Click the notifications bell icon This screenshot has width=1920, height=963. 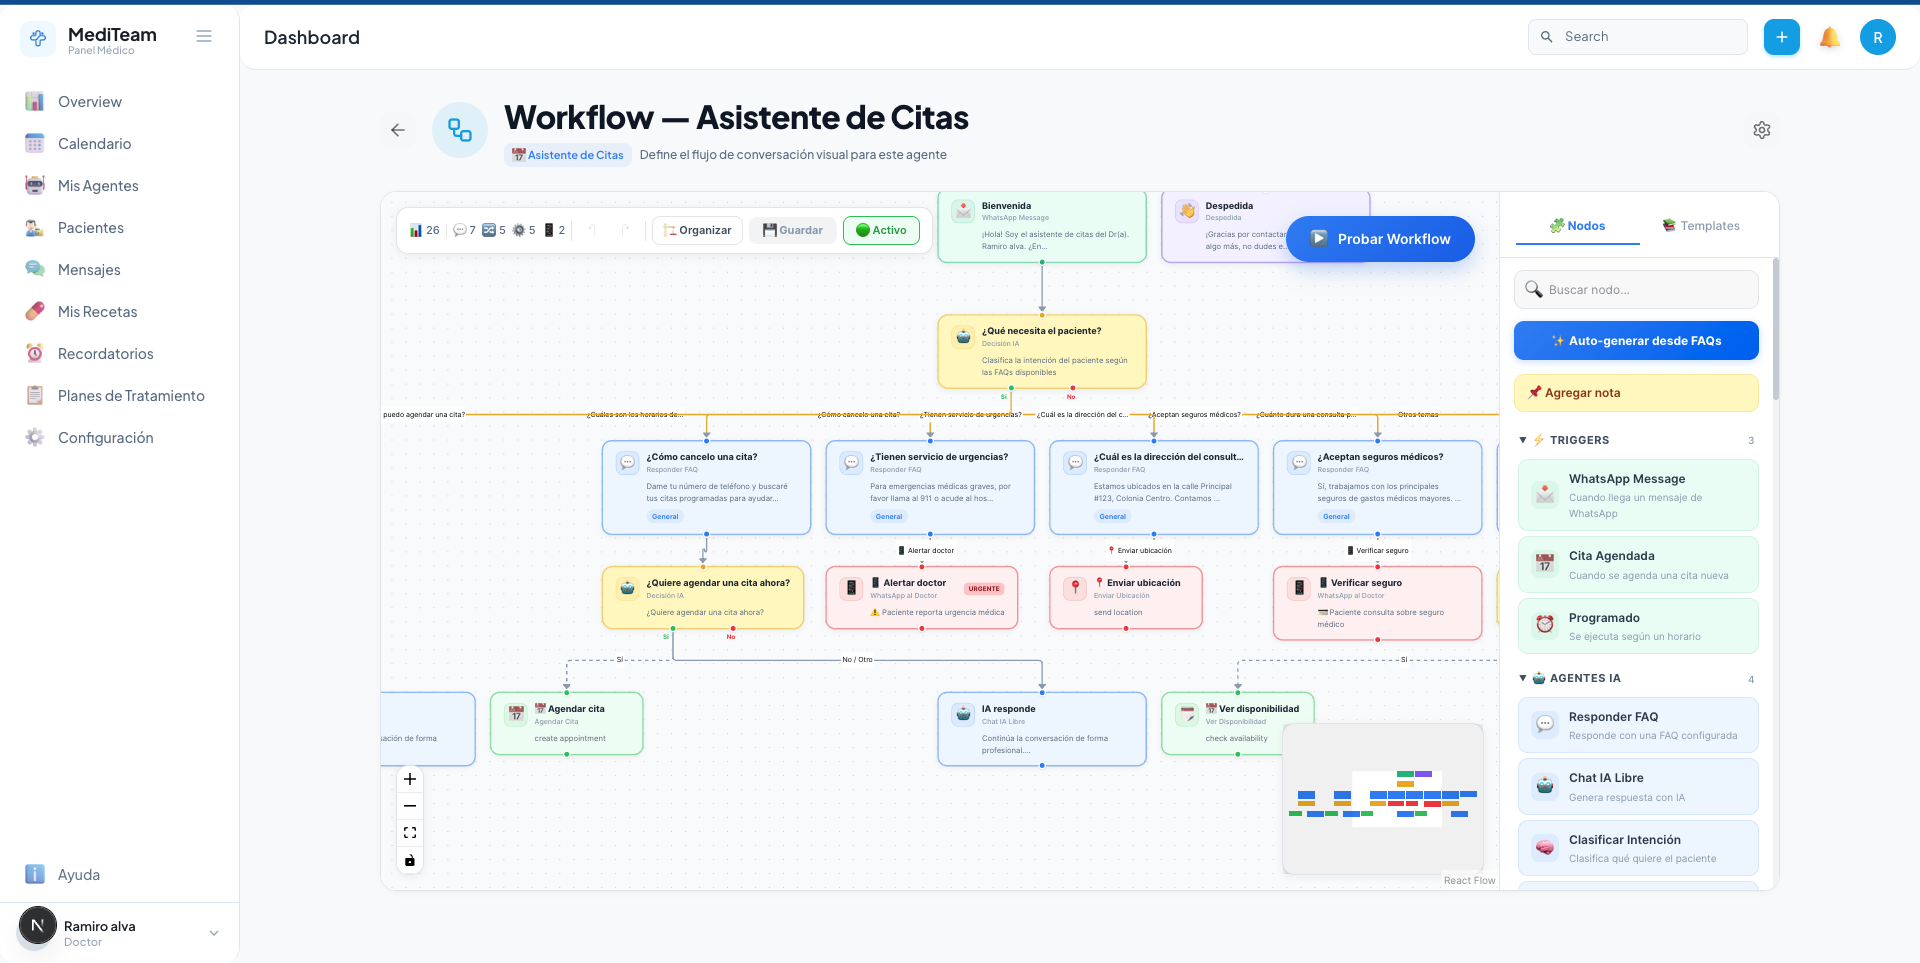coord(1829,37)
